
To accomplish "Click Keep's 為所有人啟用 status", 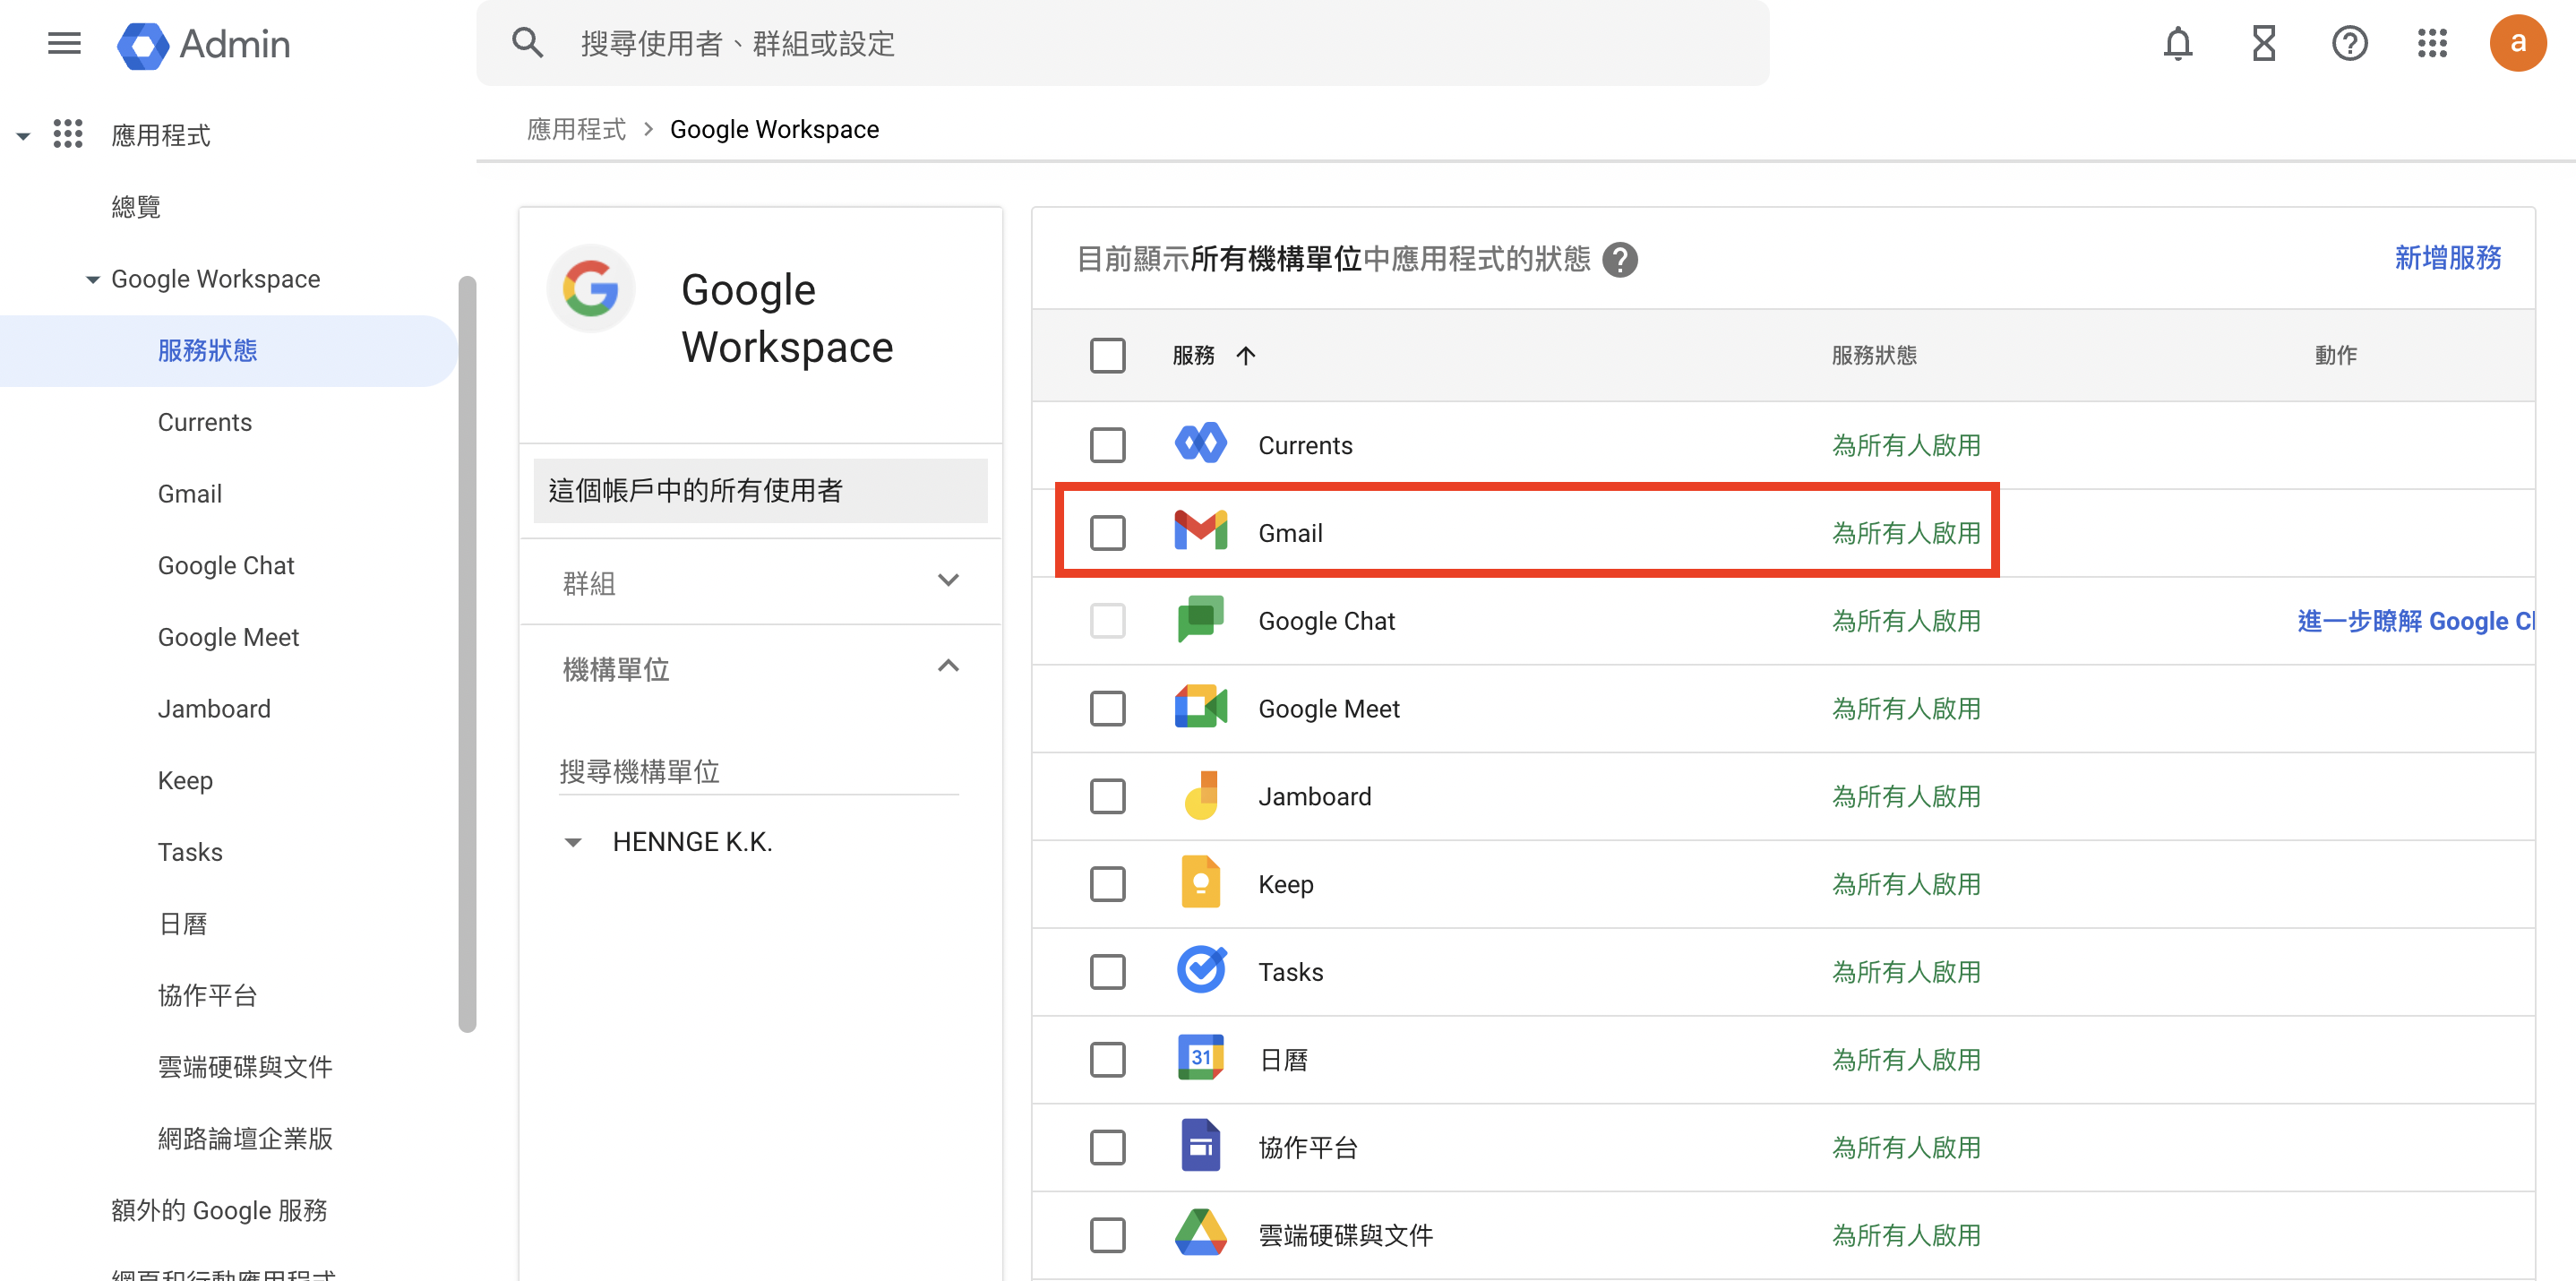I will tap(1906, 884).
